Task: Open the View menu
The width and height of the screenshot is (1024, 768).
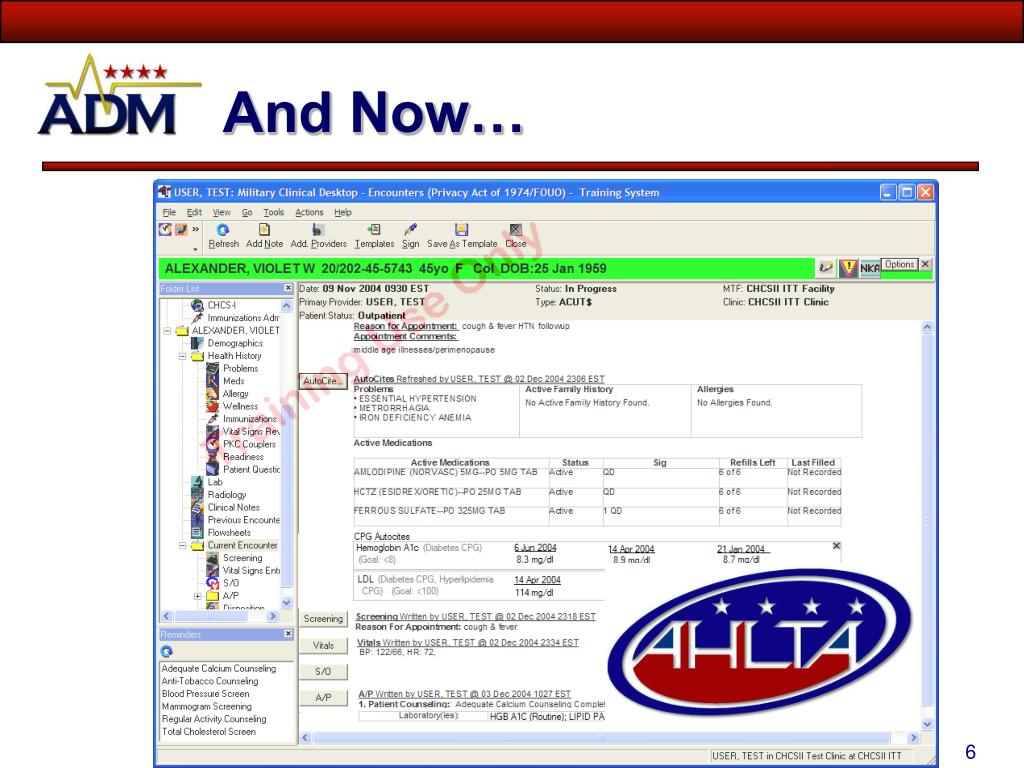Action: click(x=221, y=212)
